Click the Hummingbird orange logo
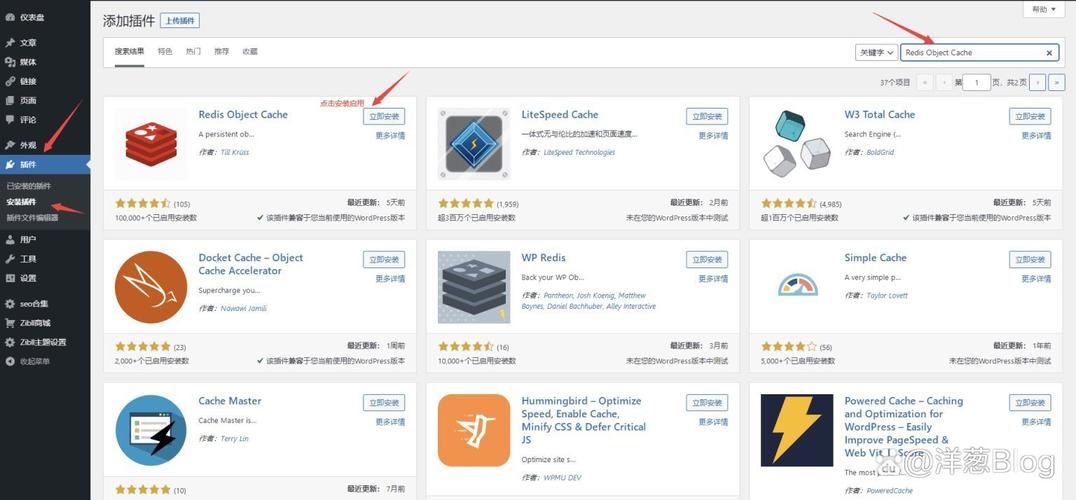Viewport: 1076px width, 500px height. (x=474, y=430)
